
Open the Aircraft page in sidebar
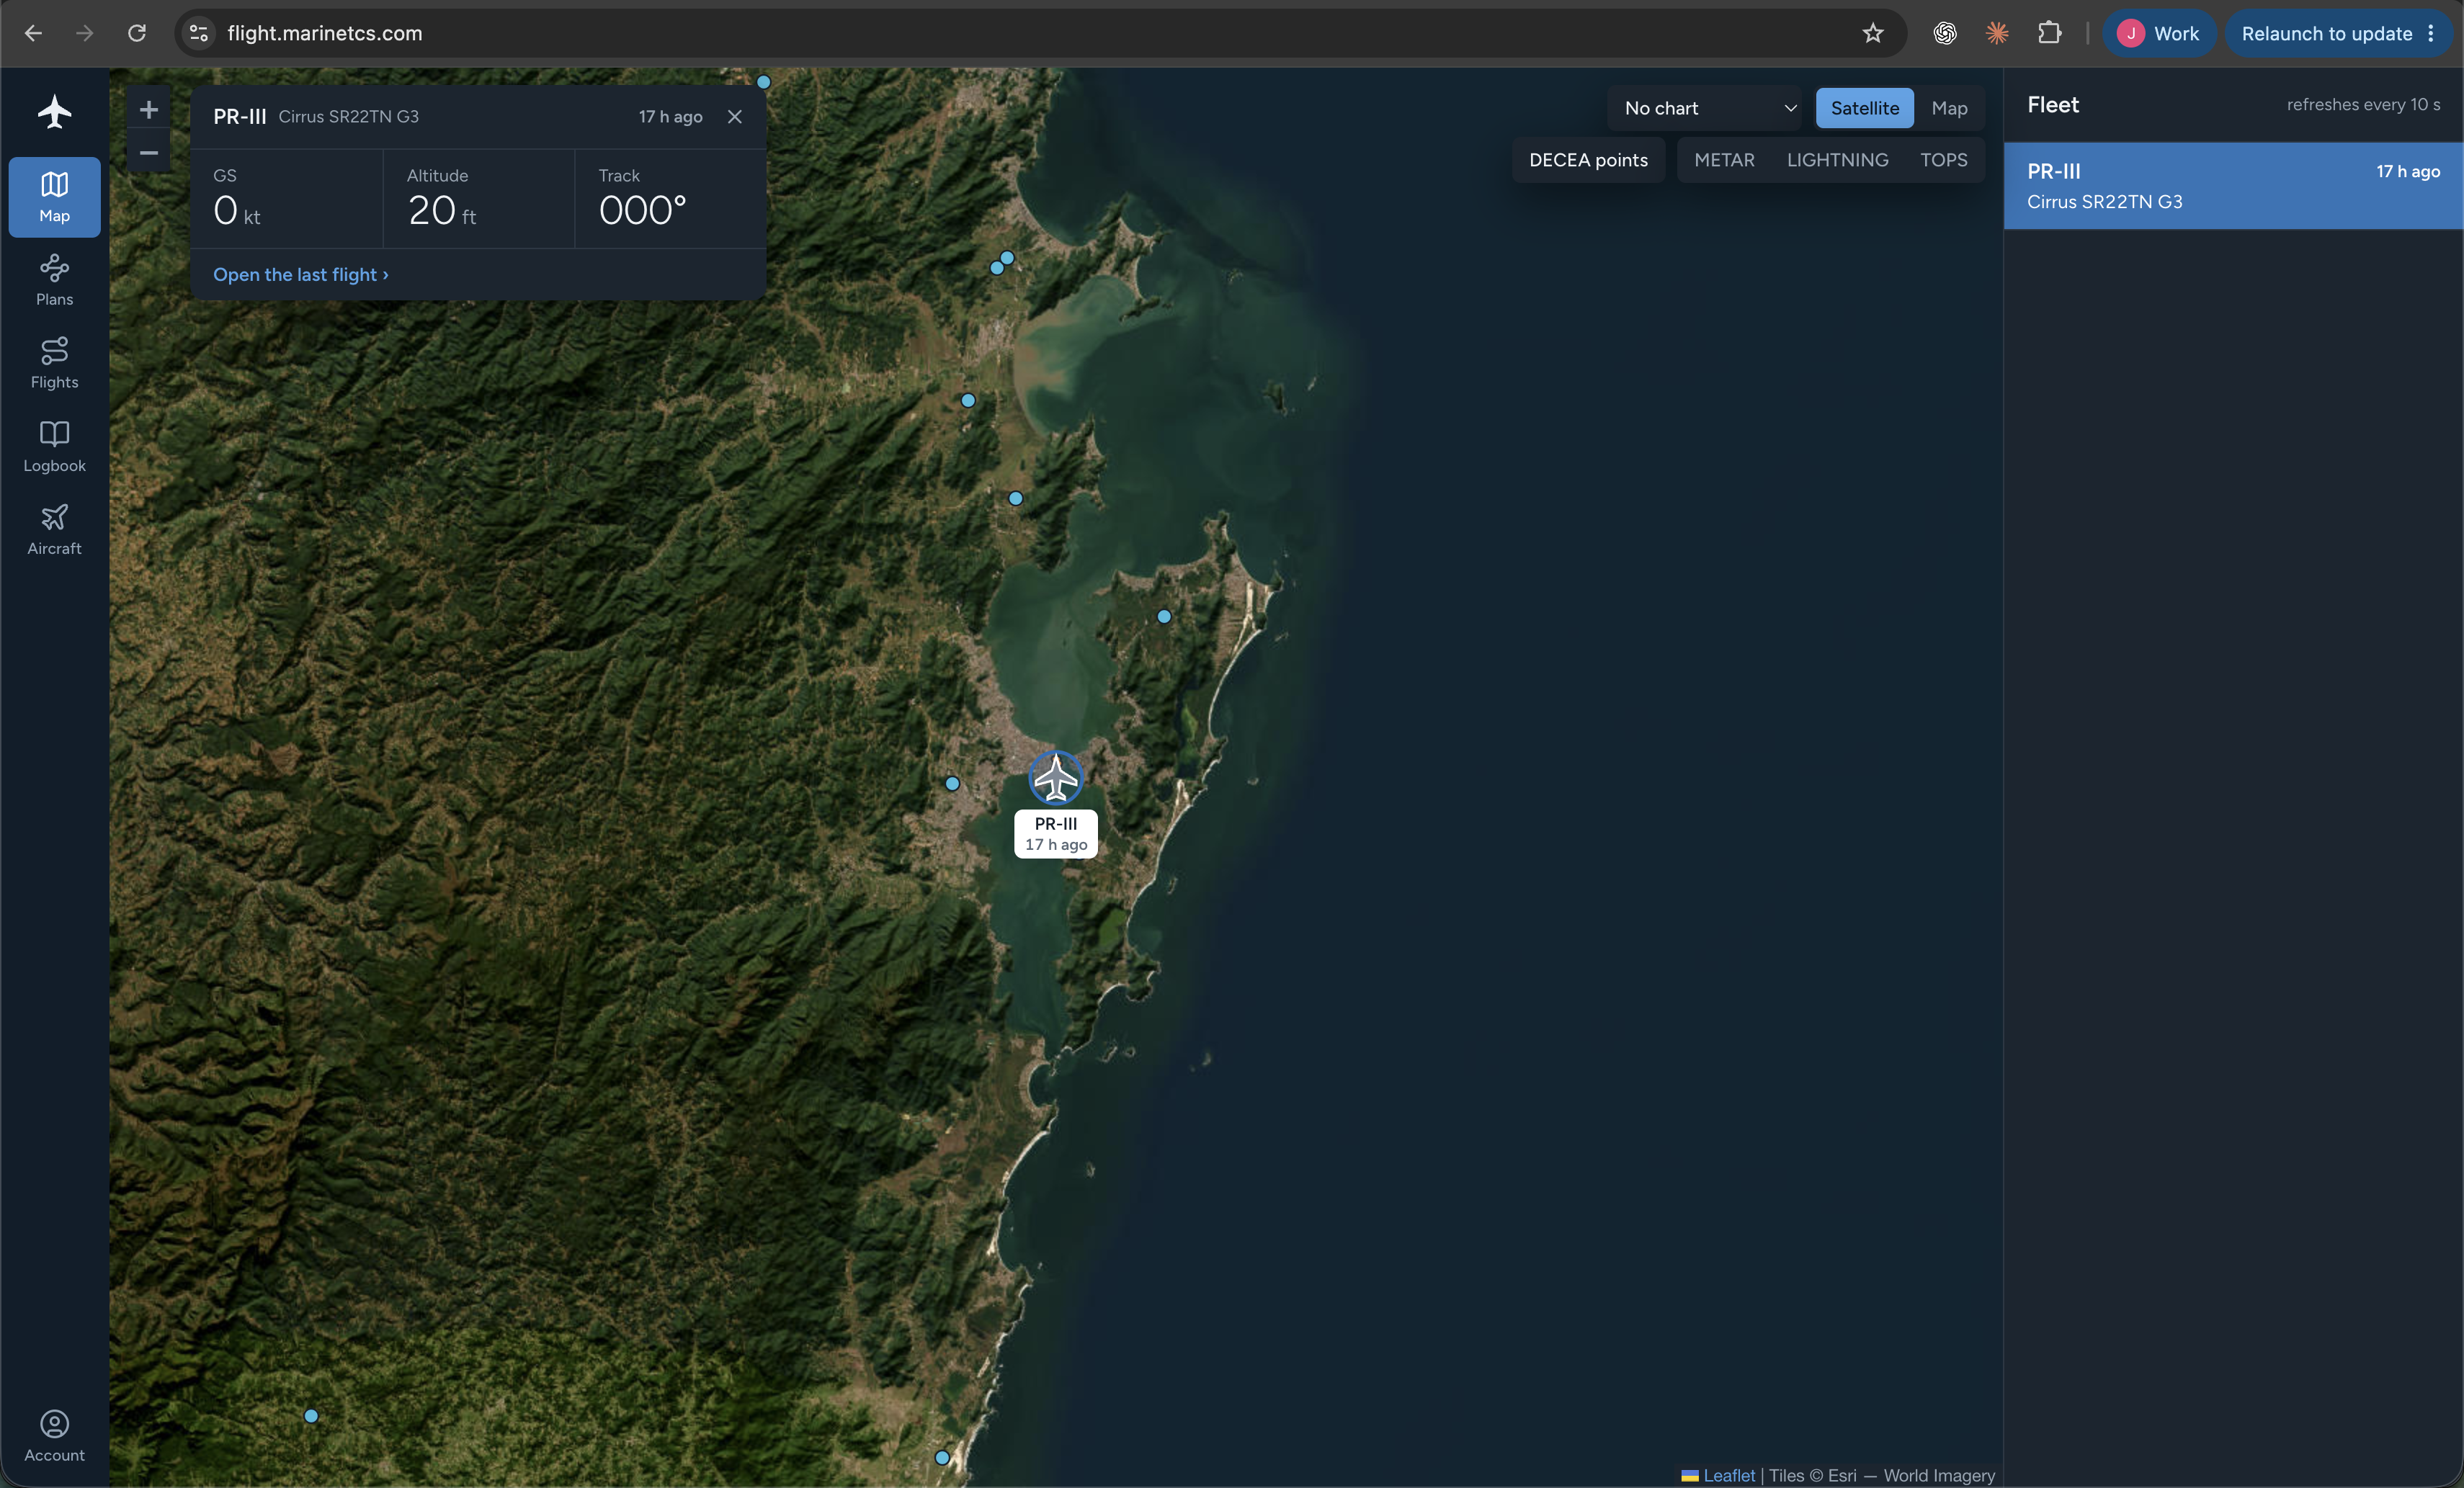coord(54,529)
